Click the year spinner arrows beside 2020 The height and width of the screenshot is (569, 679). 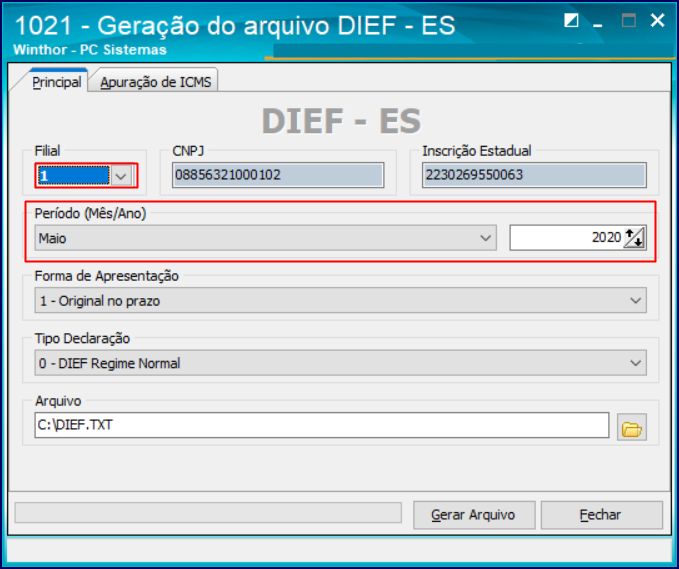[634, 238]
